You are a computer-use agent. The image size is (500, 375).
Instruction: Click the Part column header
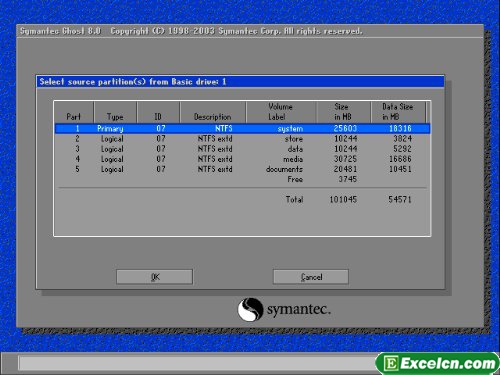[x=74, y=112]
